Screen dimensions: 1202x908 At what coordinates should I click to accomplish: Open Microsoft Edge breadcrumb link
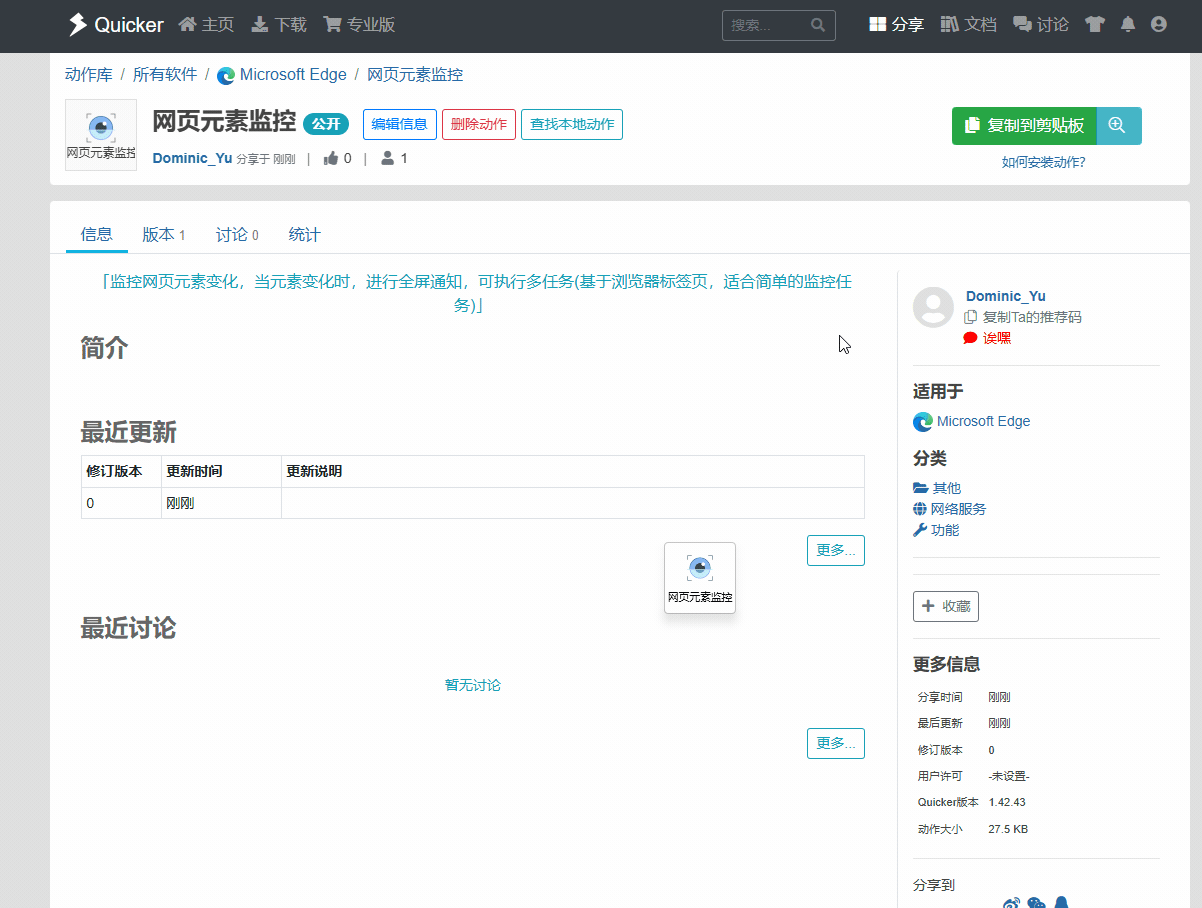(x=282, y=75)
